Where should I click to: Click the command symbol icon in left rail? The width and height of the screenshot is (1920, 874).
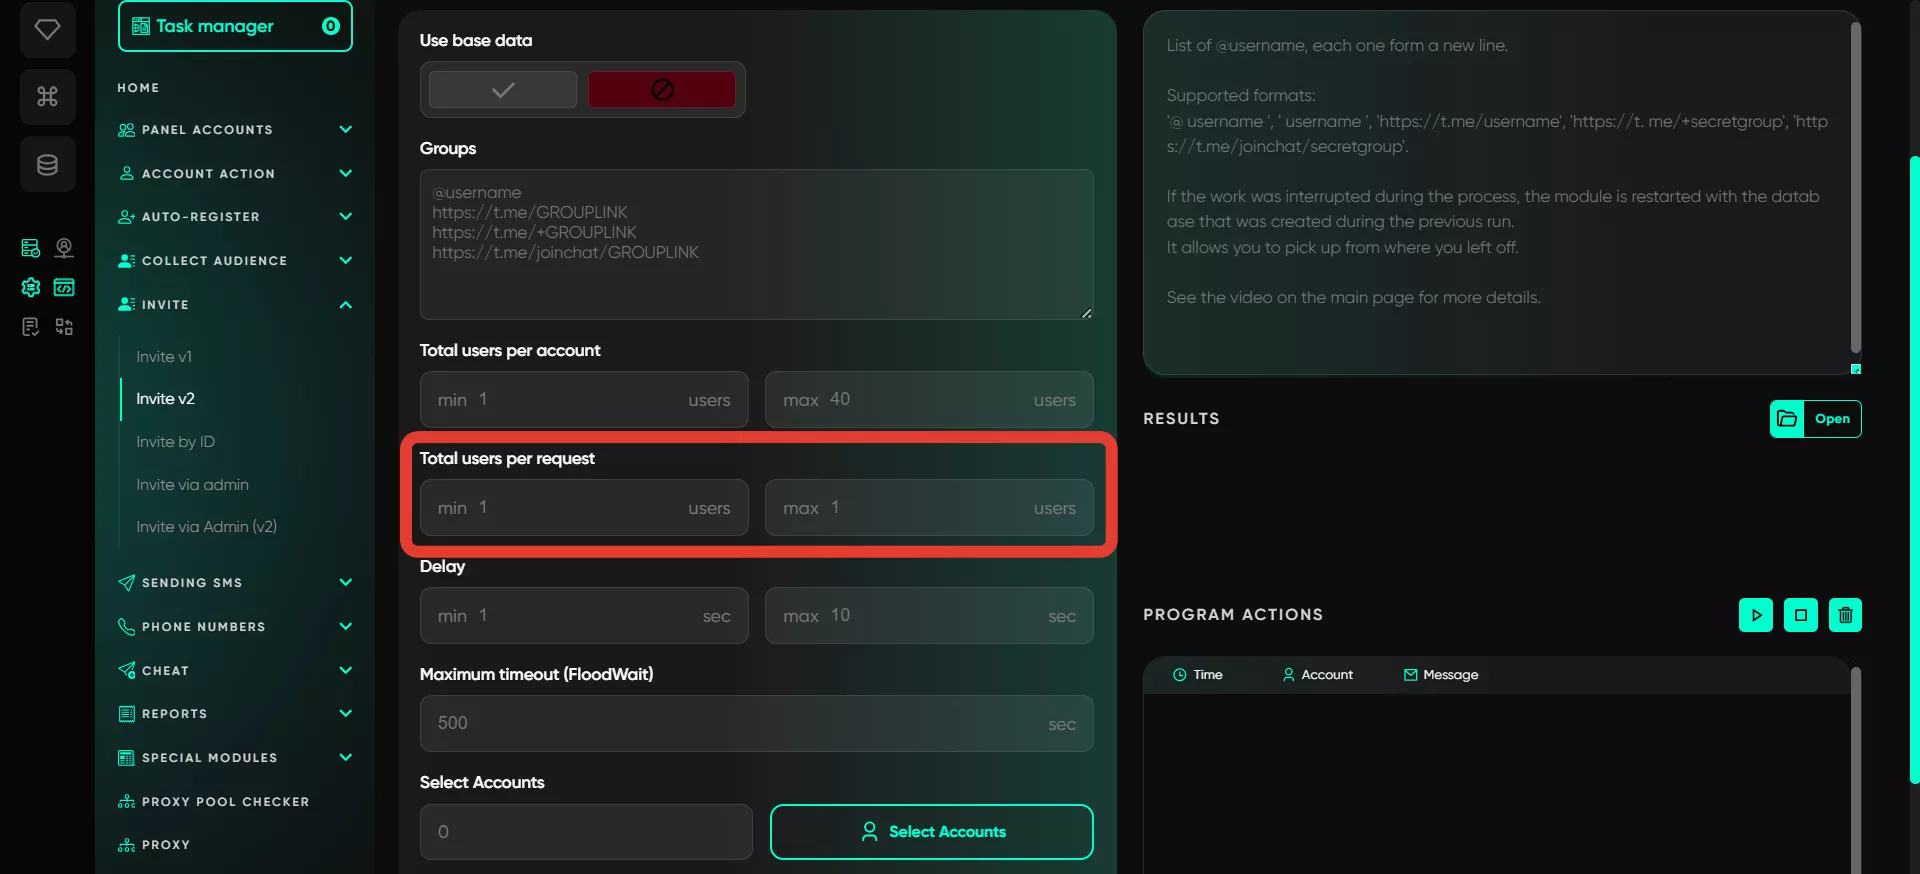(x=47, y=96)
